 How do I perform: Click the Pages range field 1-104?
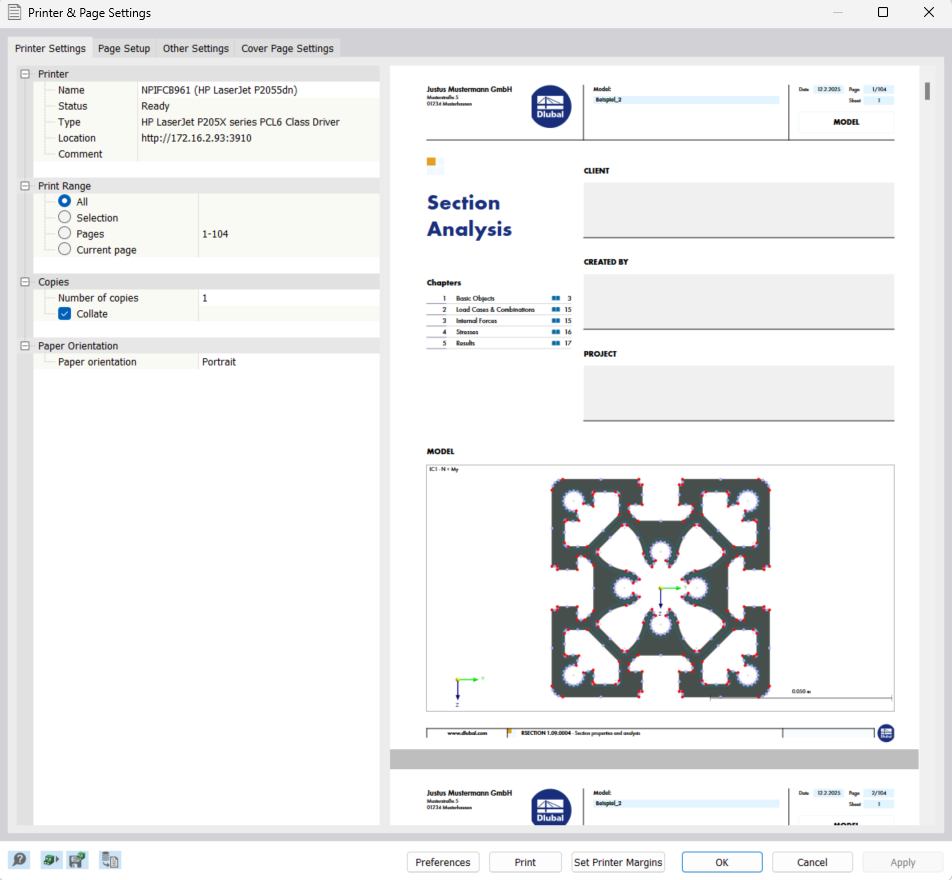288,233
